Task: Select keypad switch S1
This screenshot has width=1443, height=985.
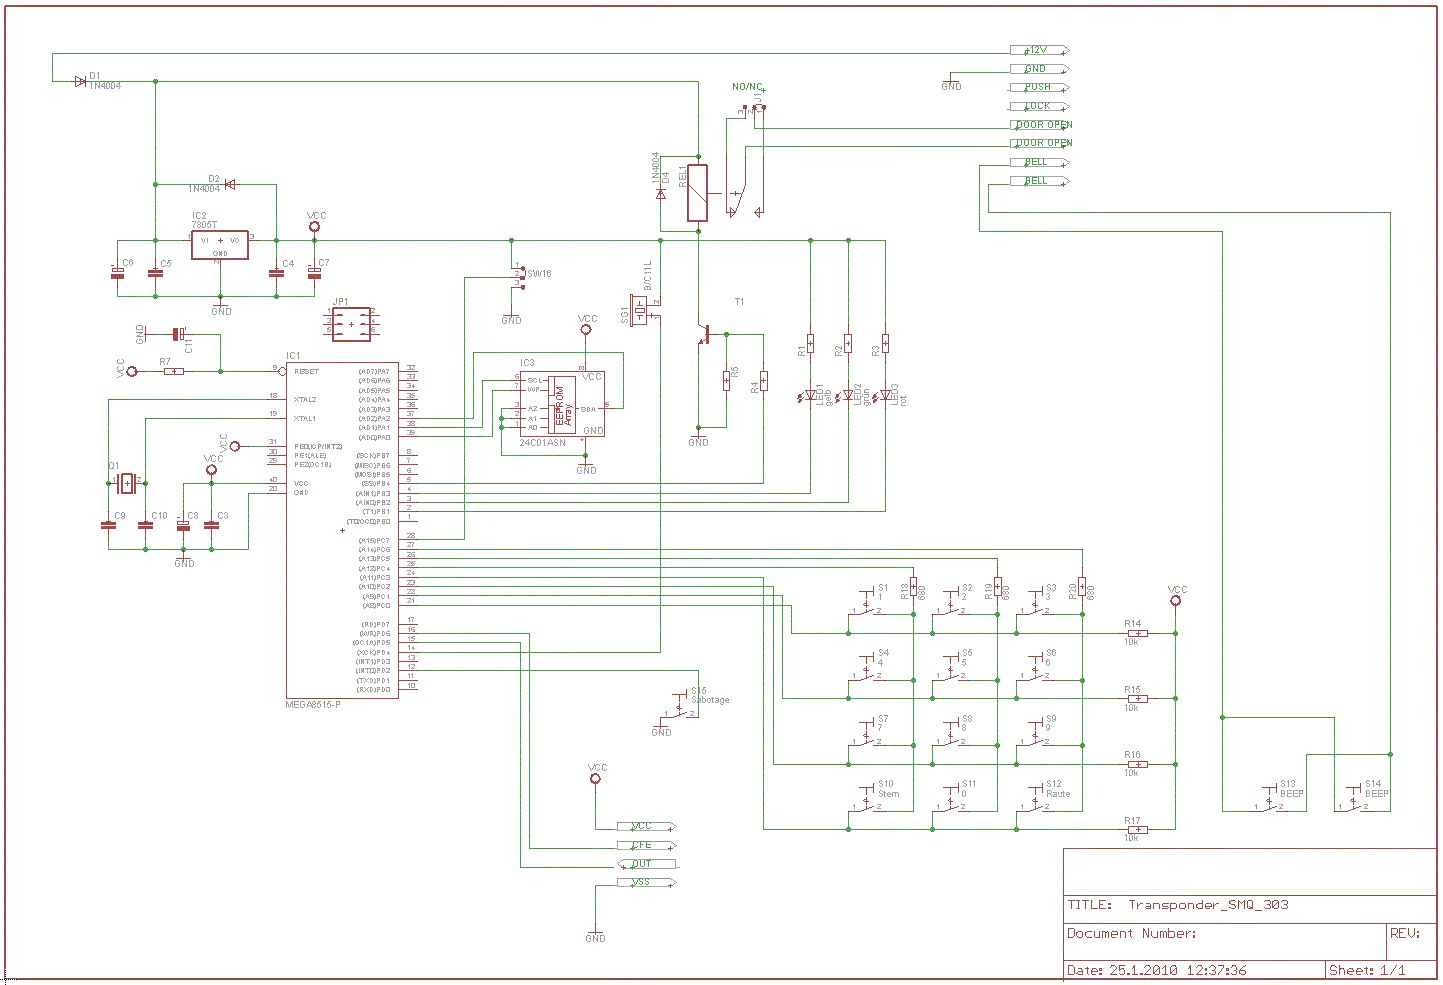Action: pos(865,603)
